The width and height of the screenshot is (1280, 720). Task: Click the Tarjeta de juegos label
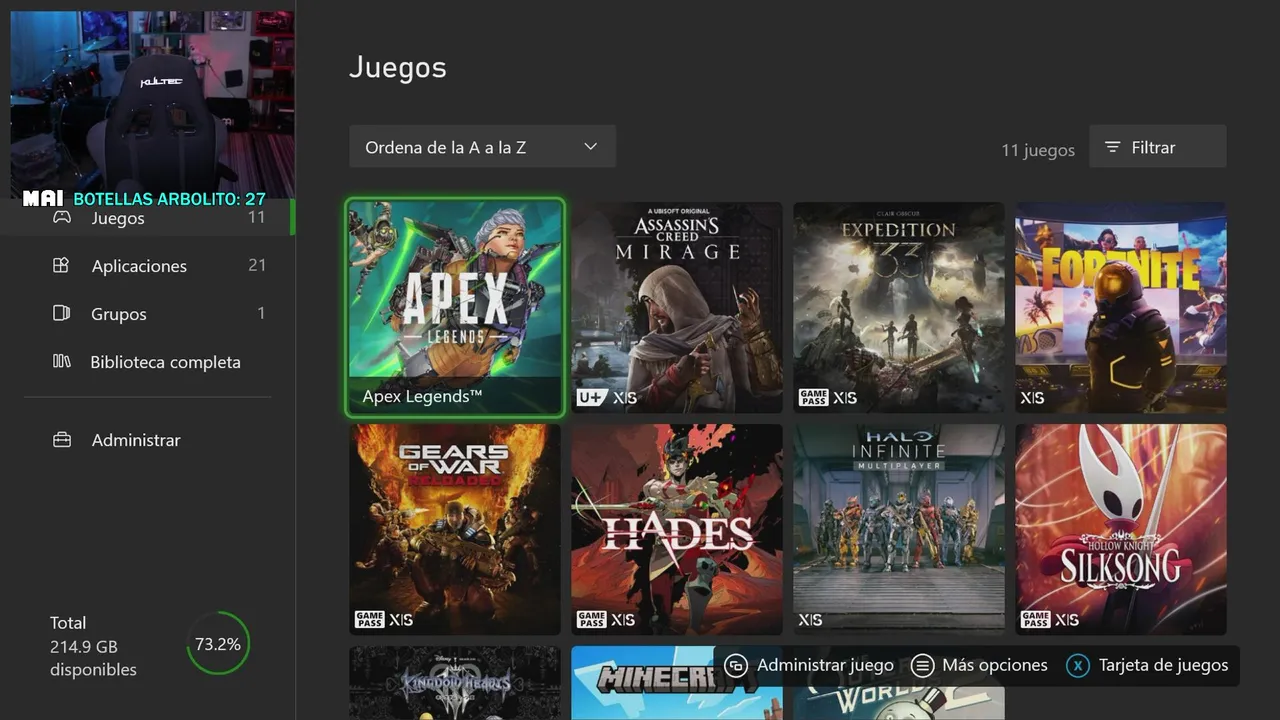pyautogui.click(x=1163, y=665)
